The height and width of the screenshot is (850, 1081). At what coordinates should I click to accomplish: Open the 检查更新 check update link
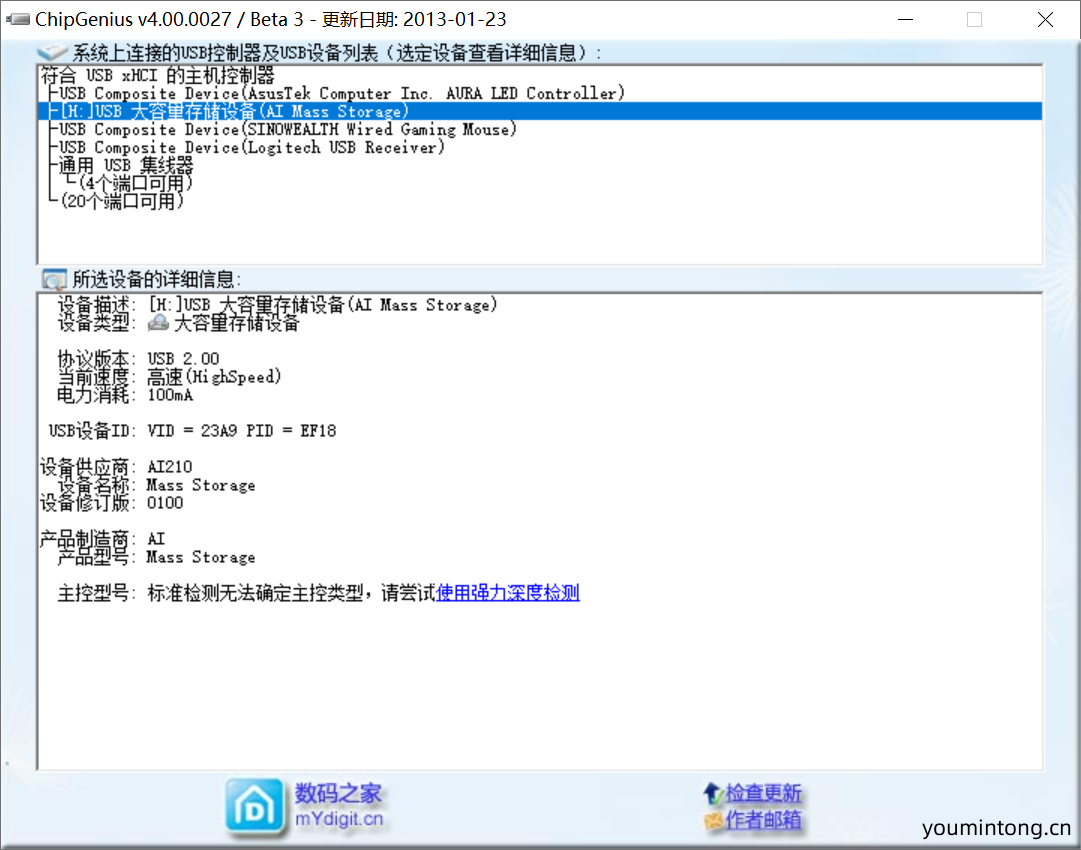click(763, 793)
